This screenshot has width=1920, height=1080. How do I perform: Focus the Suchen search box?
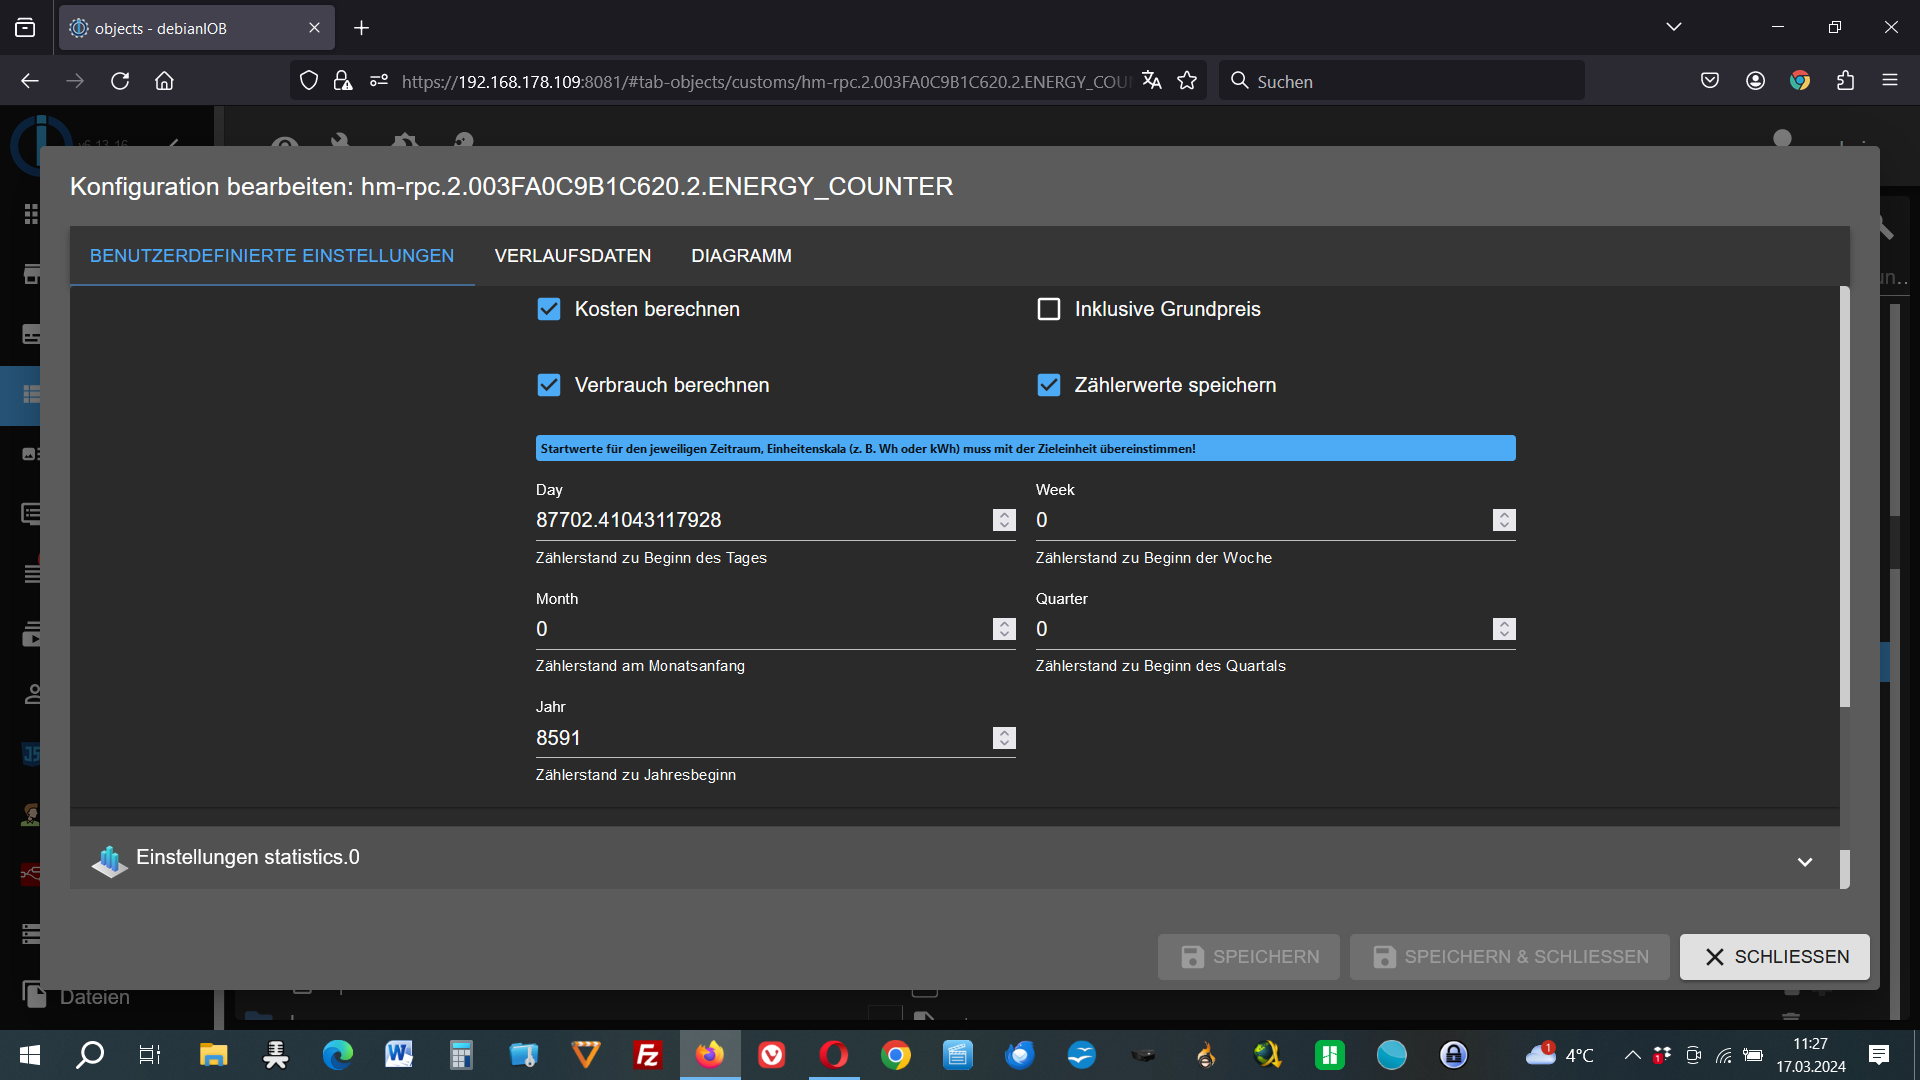click(1400, 81)
